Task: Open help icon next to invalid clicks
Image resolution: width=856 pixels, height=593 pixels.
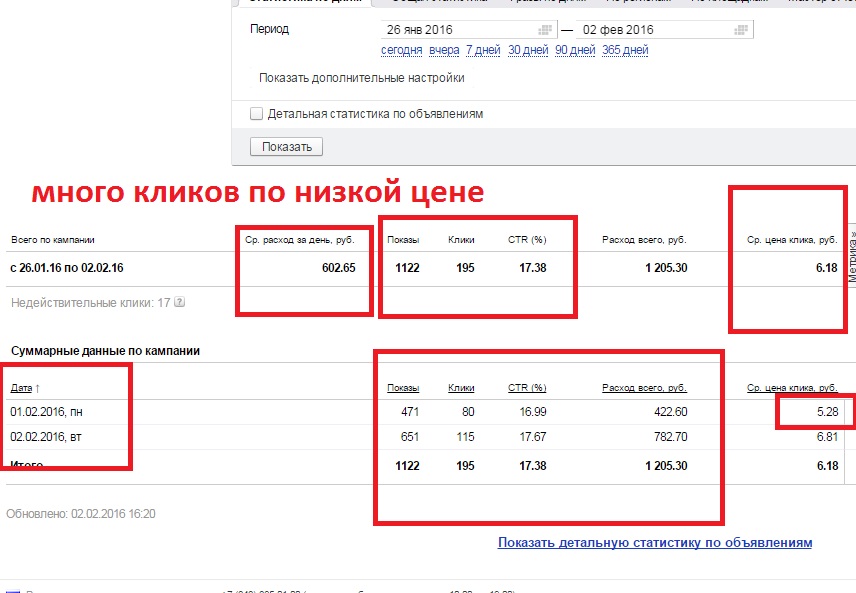Action: pos(179,302)
